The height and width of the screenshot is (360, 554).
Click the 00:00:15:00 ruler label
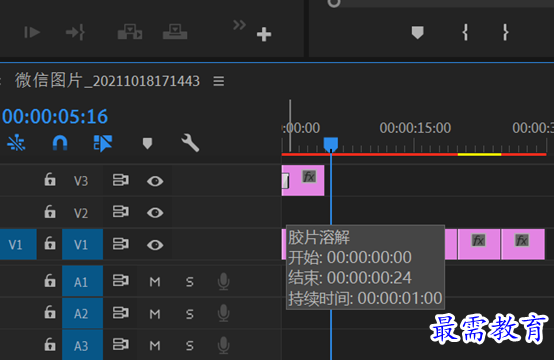point(415,128)
